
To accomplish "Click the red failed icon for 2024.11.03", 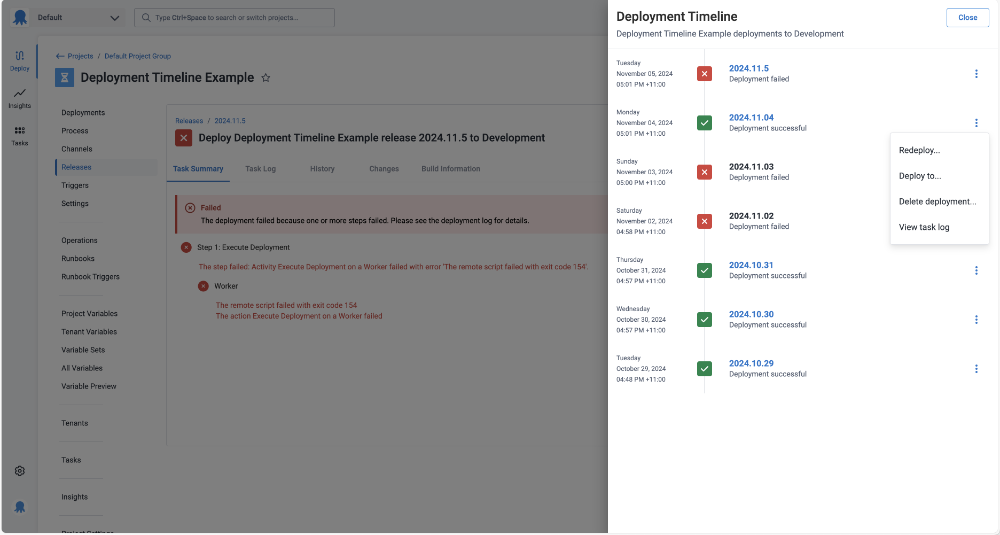I will tap(704, 172).
